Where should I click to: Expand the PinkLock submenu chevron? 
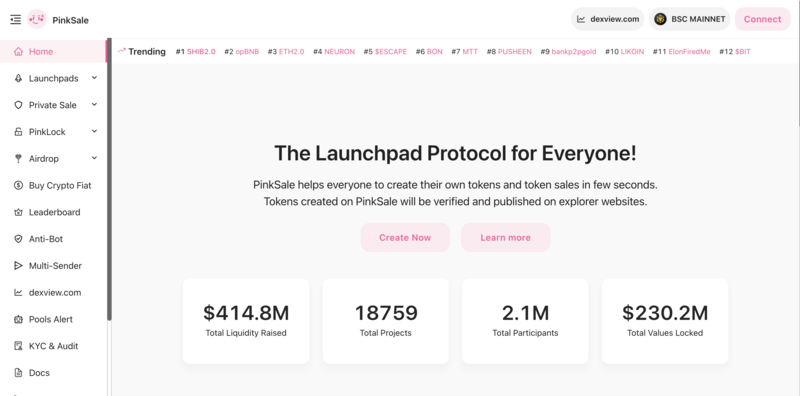[x=94, y=131]
